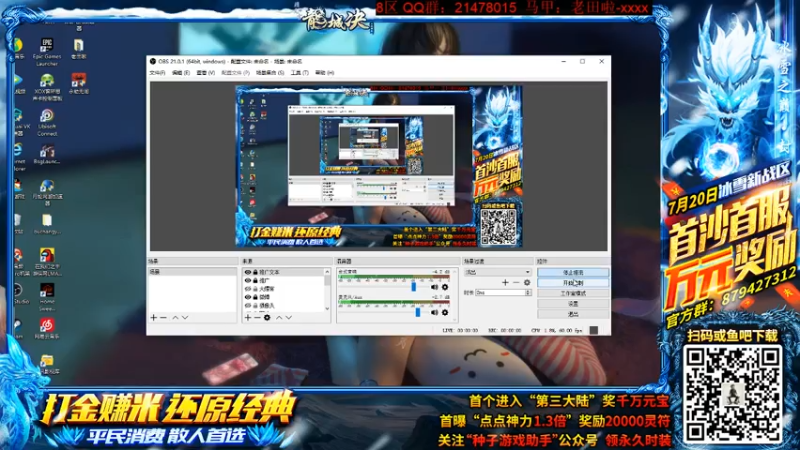Open the 帮助(H) menu
Screen dimensions: 800x450
(x=324, y=73)
